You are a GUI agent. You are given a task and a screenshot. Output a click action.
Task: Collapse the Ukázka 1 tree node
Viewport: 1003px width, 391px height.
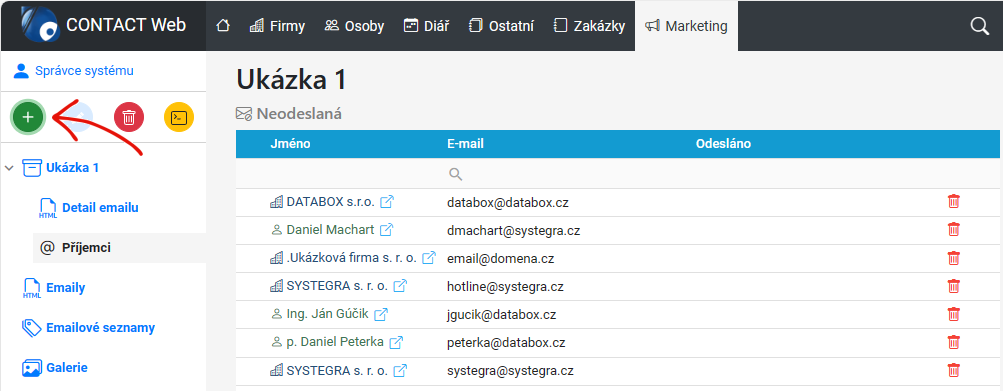pos(9,168)
